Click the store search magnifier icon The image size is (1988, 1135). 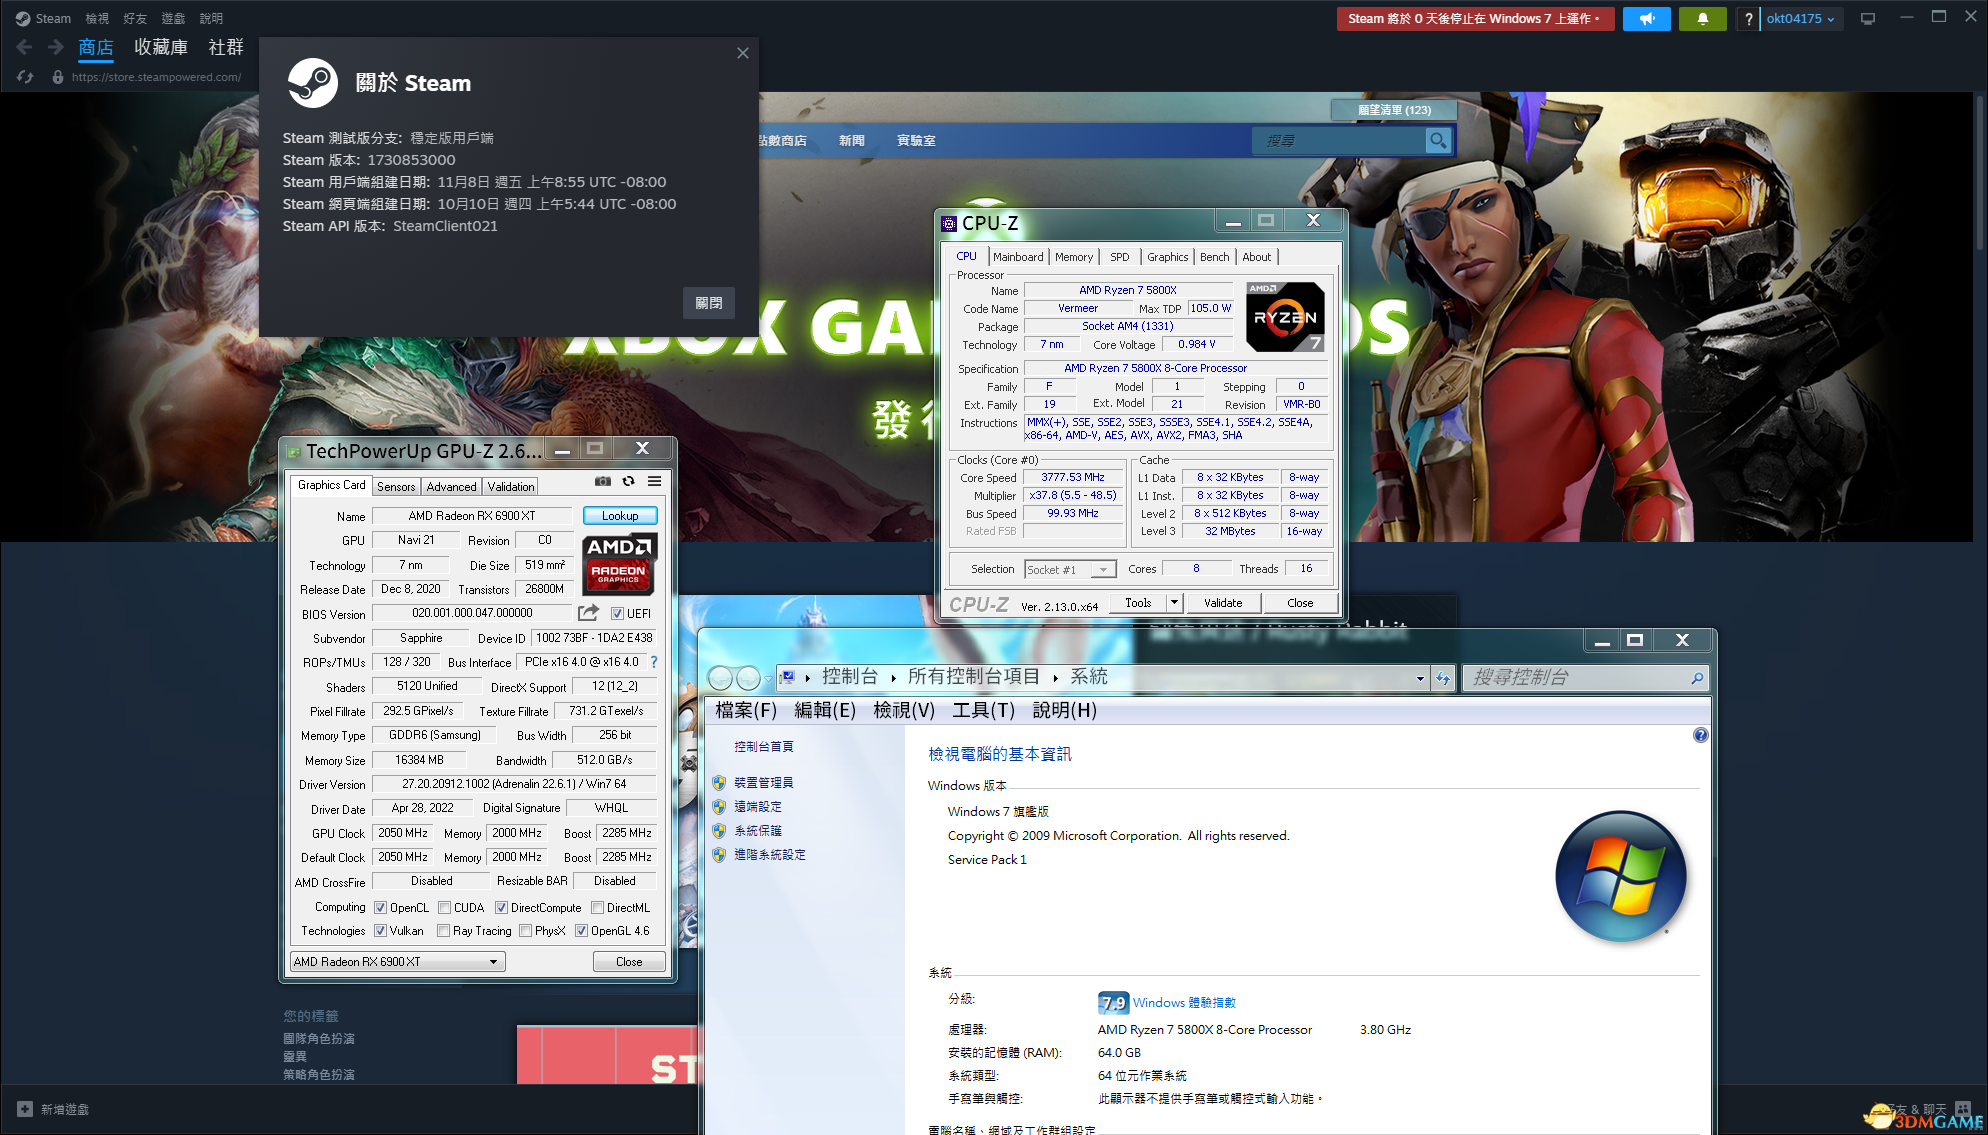[1438, 141]
